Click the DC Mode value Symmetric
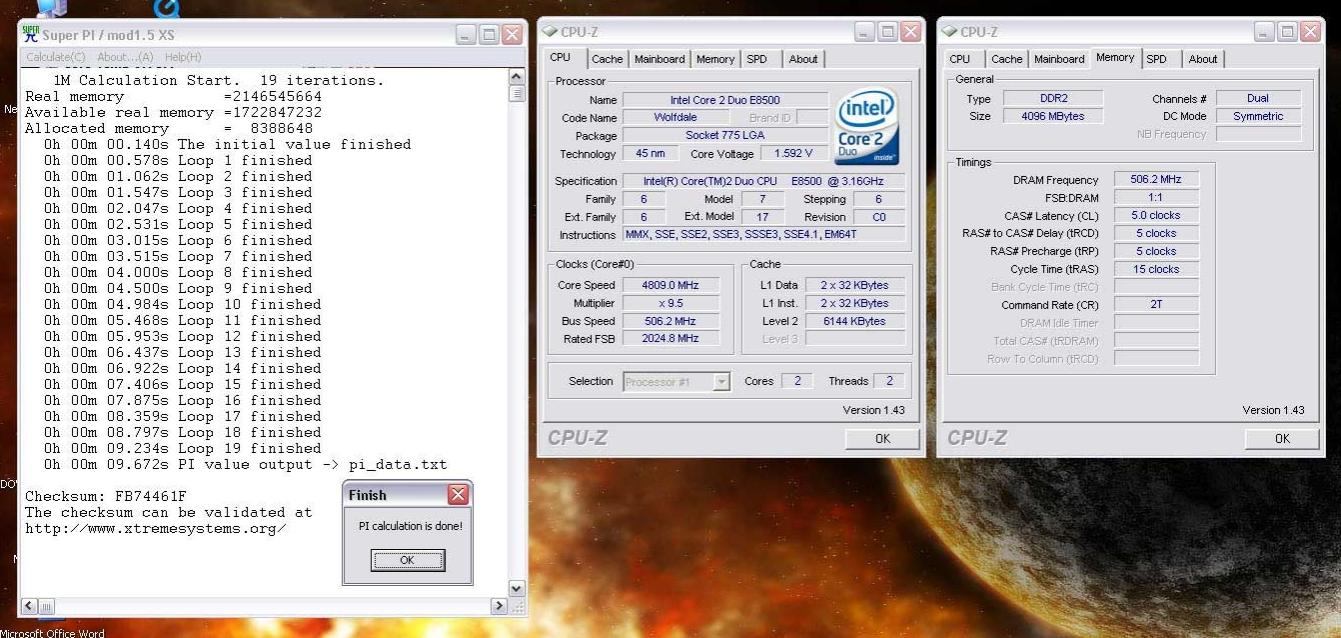The height and width of the screenshot is (638, 1341). (x=1258, y=116)
